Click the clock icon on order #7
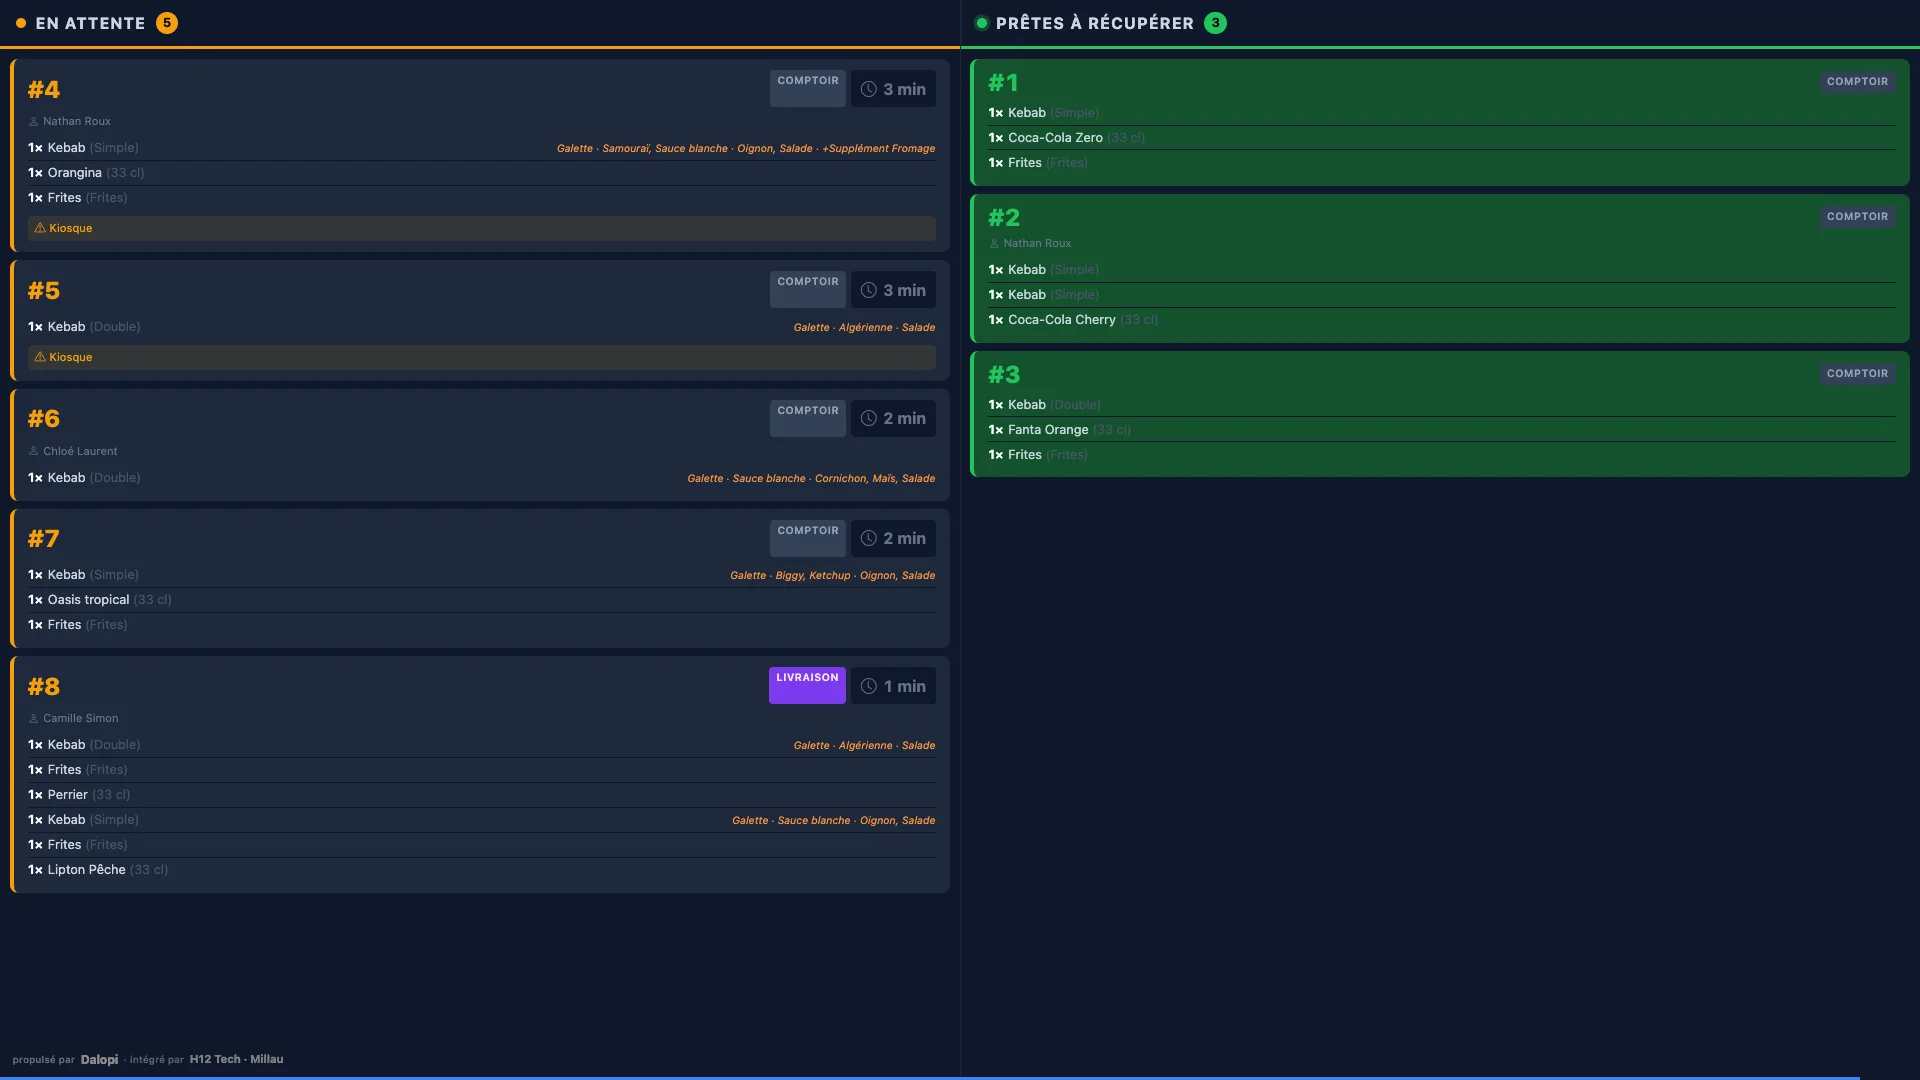The image size is (1920, 1080). pos(869,538)
